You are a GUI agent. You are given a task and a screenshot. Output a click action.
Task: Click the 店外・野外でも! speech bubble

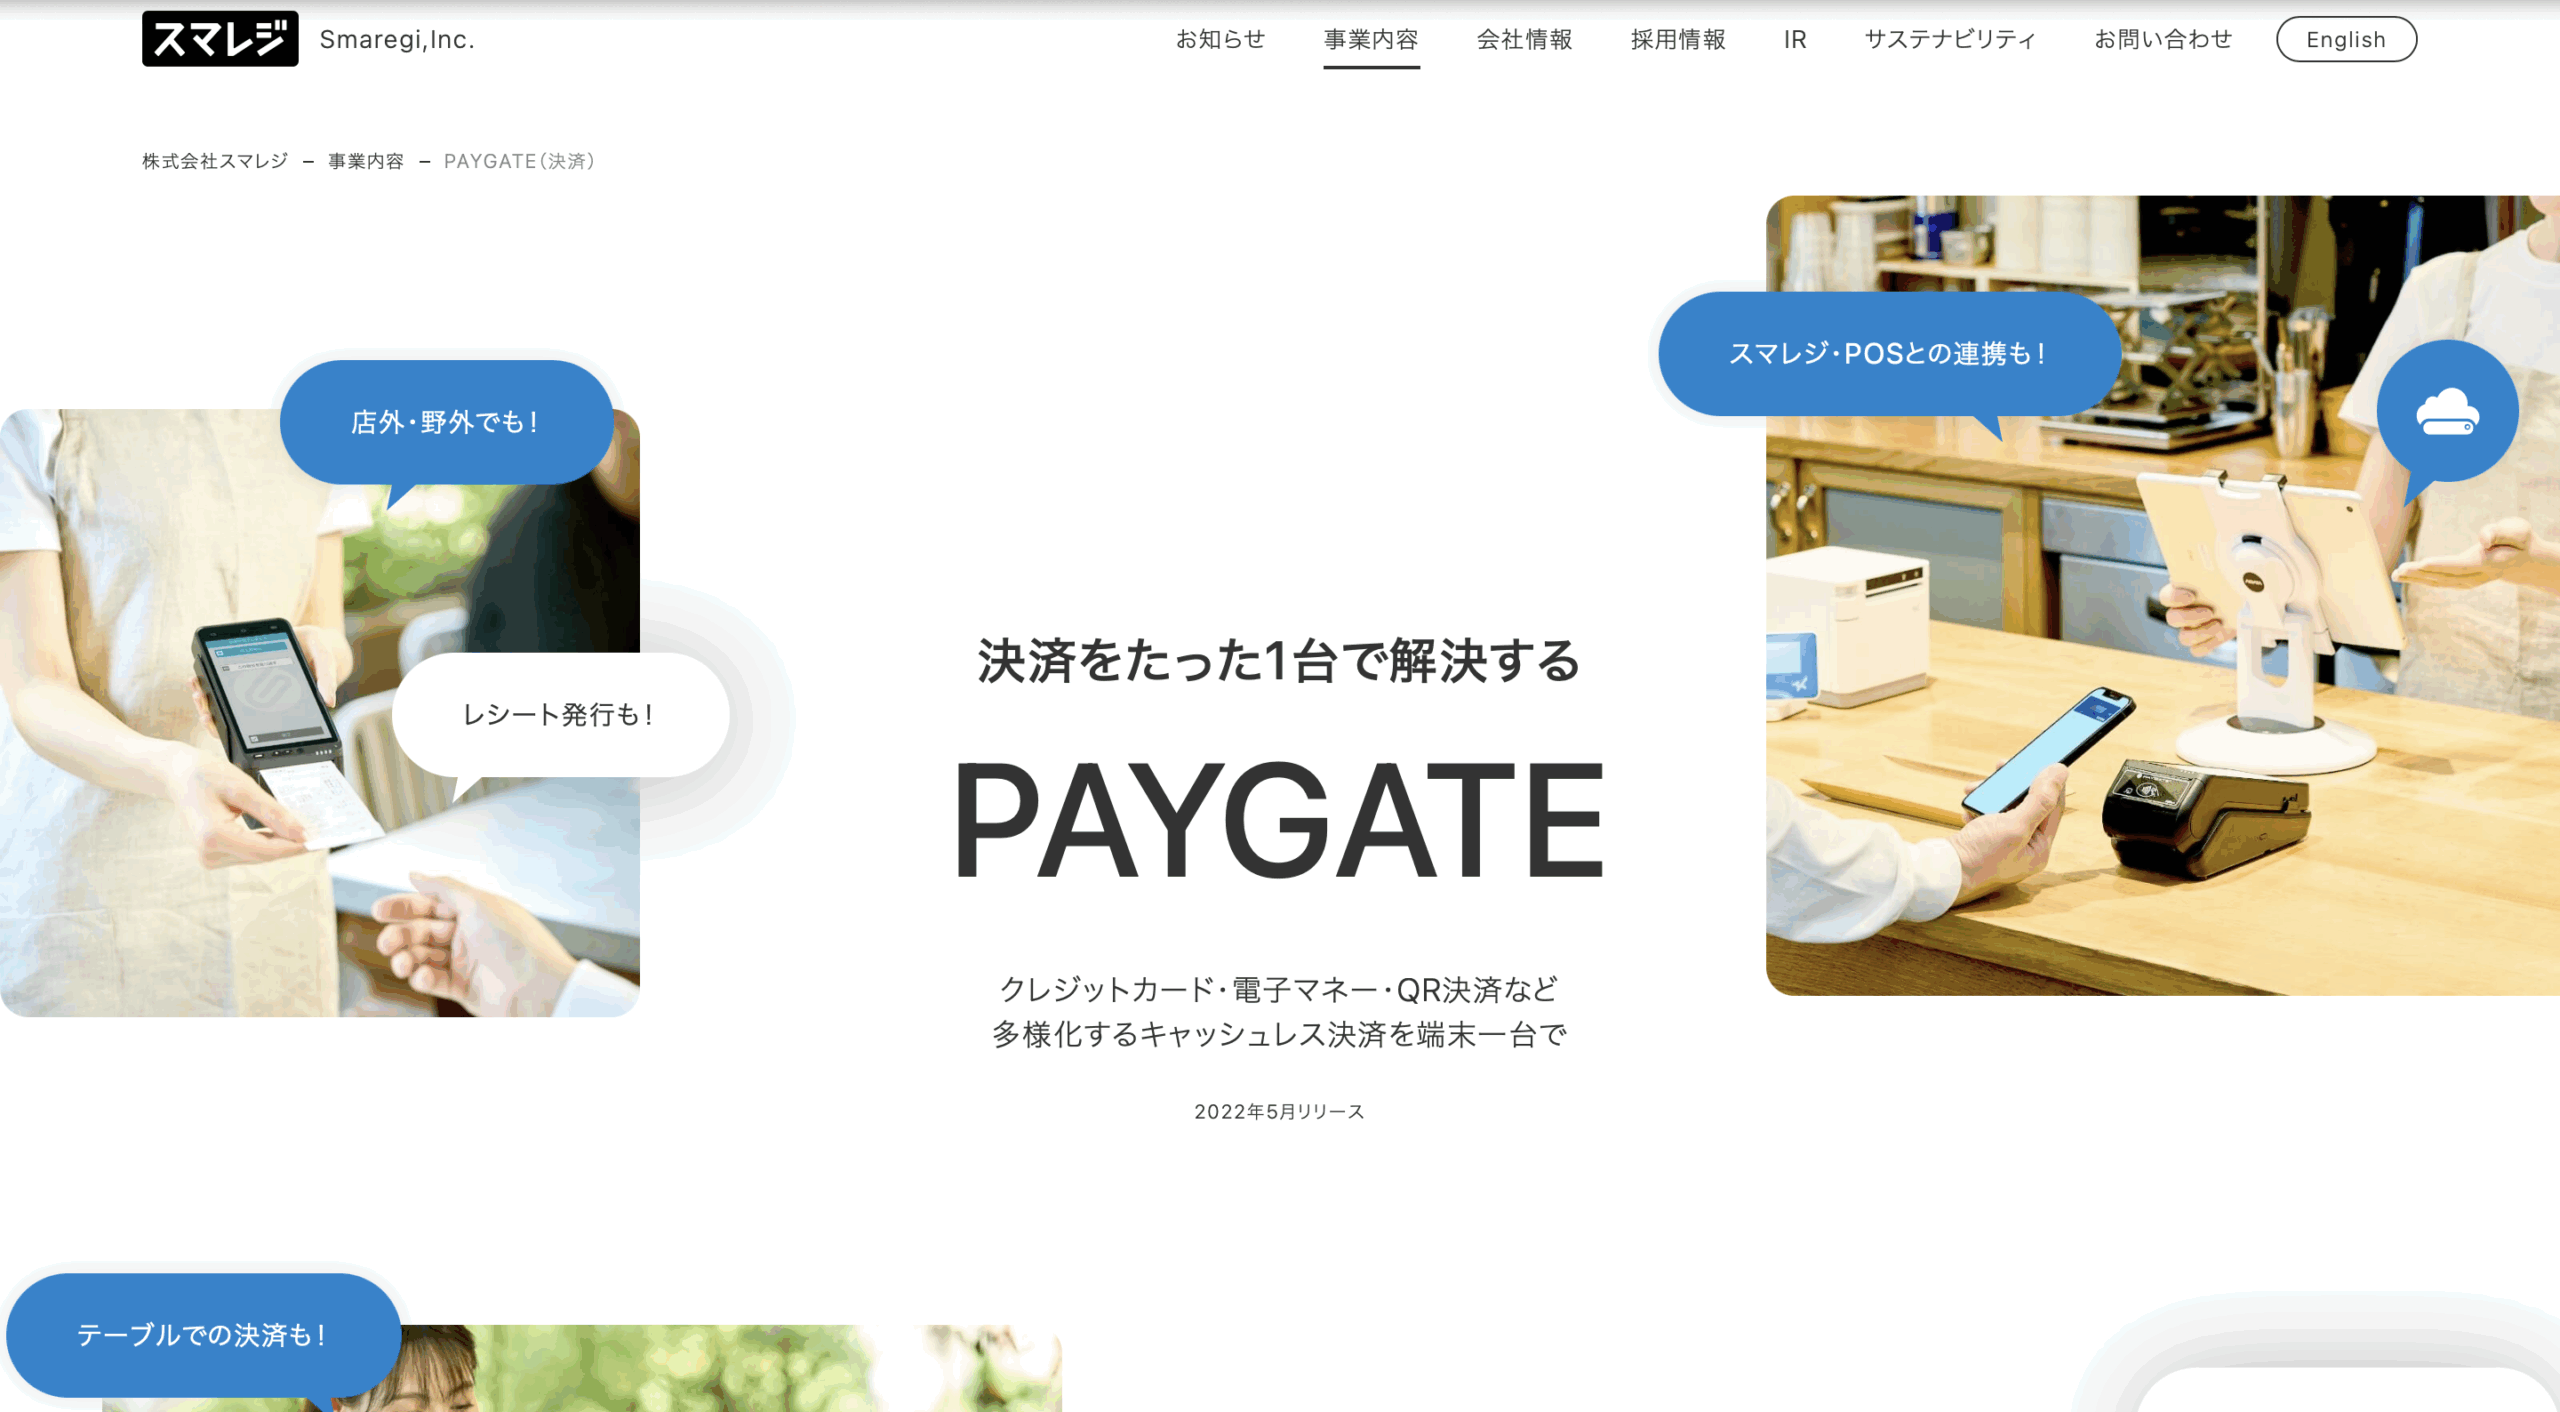(x=446, y=422)
